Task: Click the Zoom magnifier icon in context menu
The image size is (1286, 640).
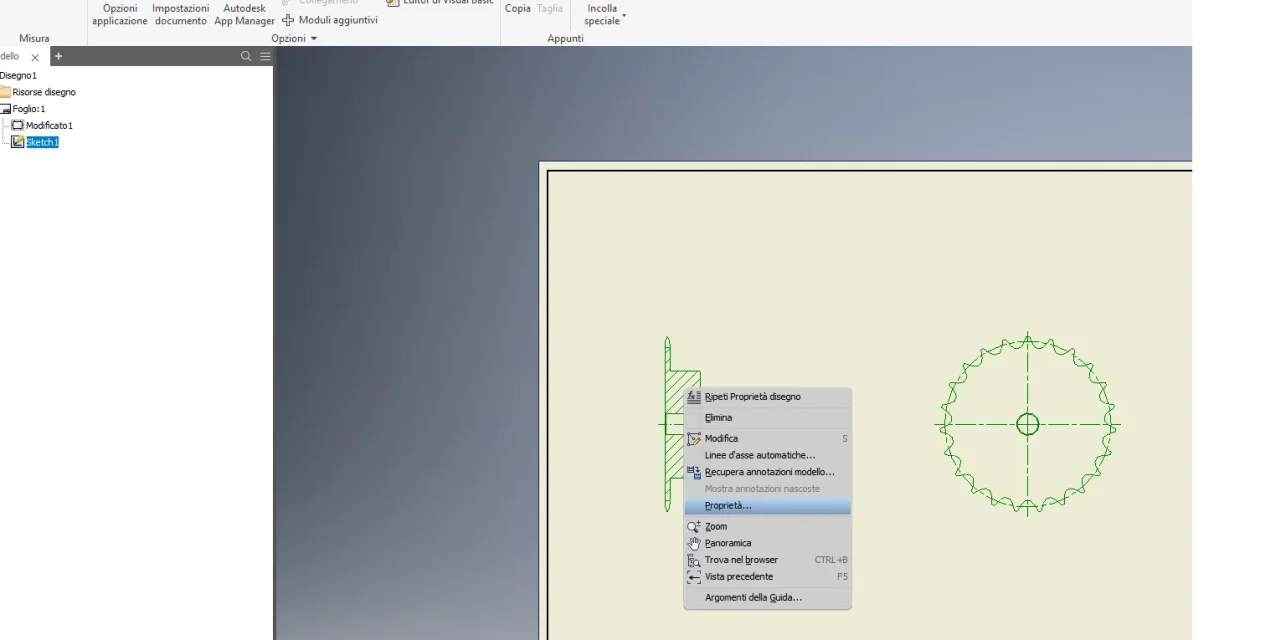Action: [694, 527]
